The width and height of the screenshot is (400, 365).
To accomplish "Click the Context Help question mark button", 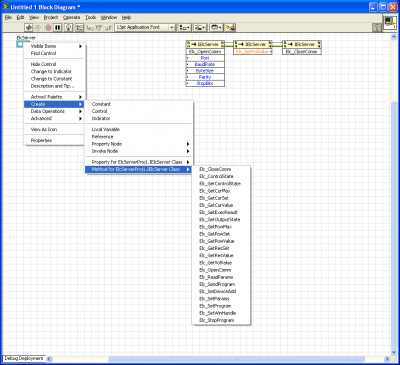I will pos(377,27).
